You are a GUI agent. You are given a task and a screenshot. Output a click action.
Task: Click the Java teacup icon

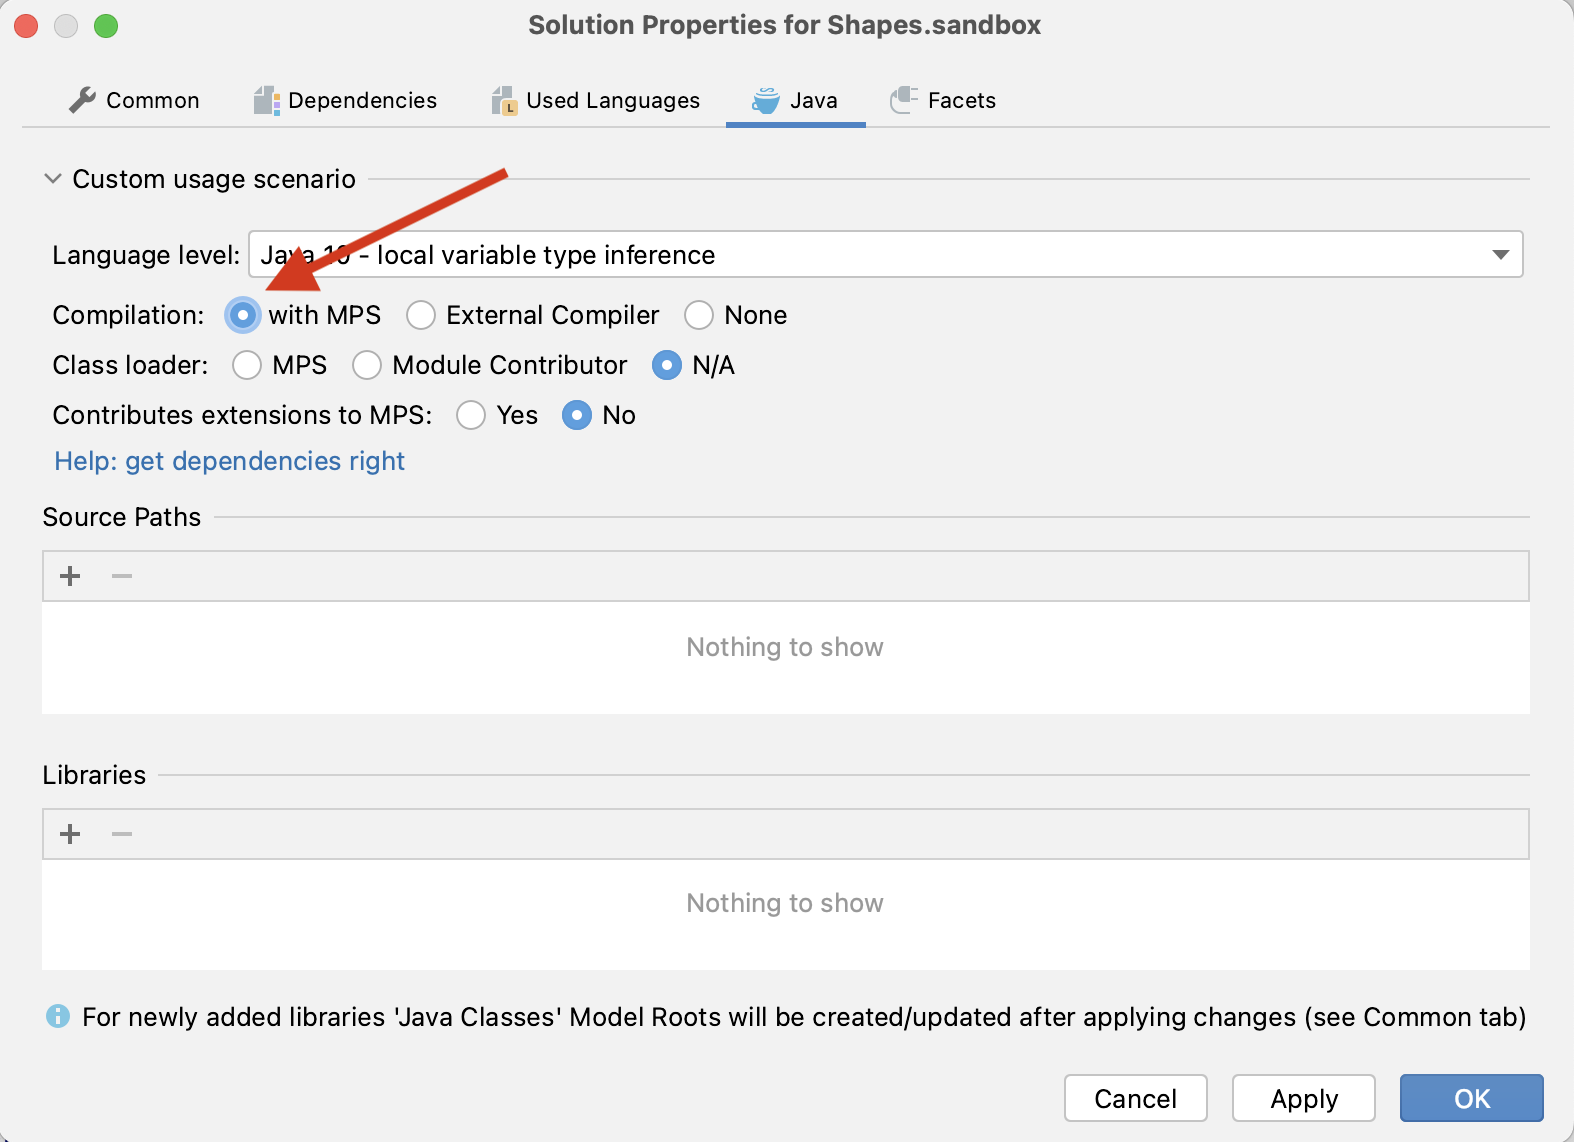pos(765,99)
